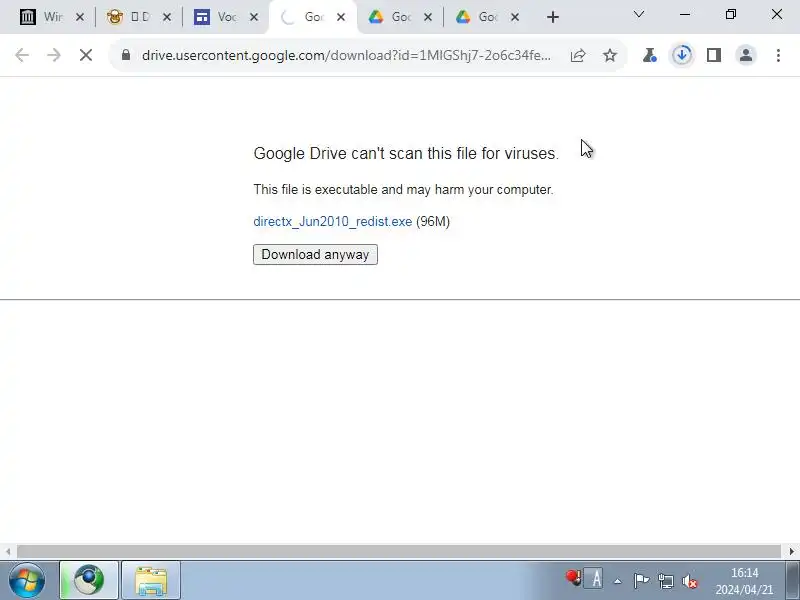Go back to the previous page
Screen dimensions: 800x600
(x=22, y=55)
